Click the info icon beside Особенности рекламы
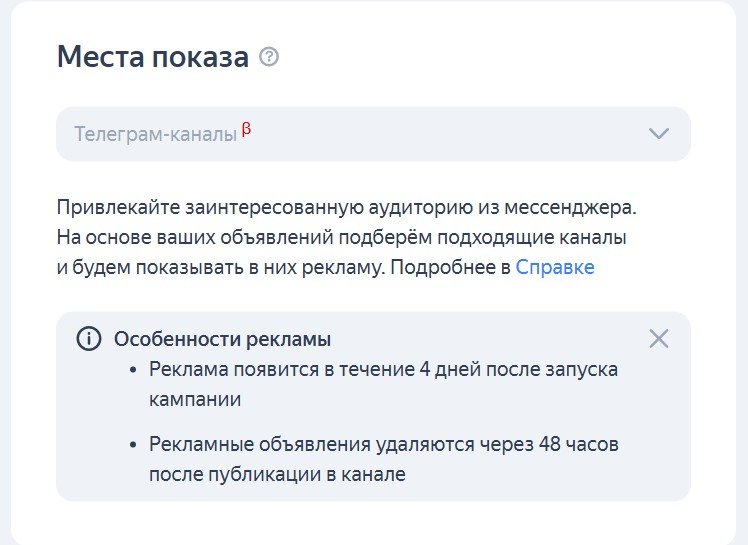The width and height of the screenshot is (748, 545). click(x=89, y=339)
